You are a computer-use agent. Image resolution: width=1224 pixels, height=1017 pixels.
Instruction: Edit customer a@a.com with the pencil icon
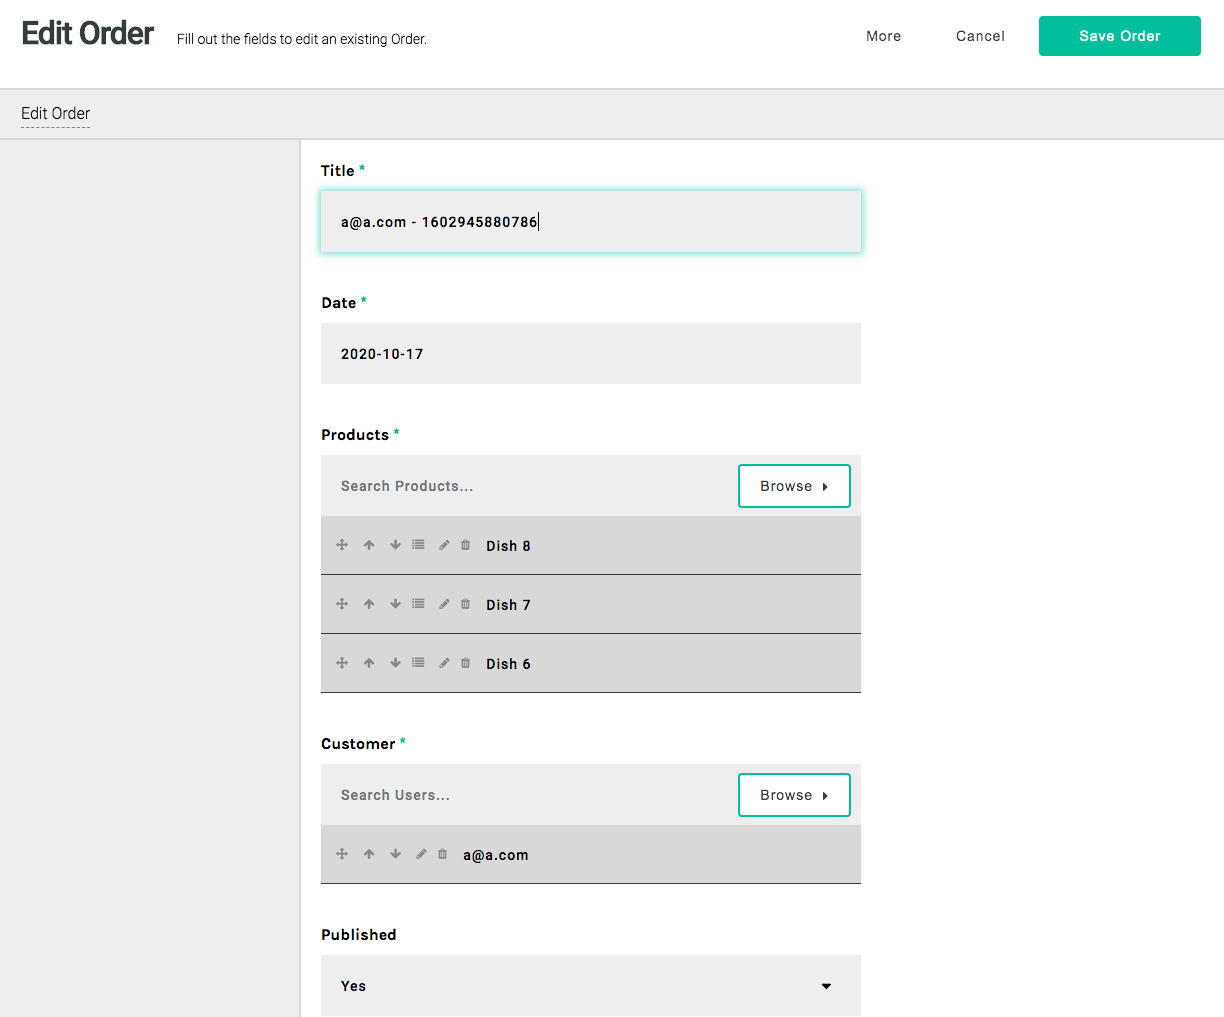[421, 854]
